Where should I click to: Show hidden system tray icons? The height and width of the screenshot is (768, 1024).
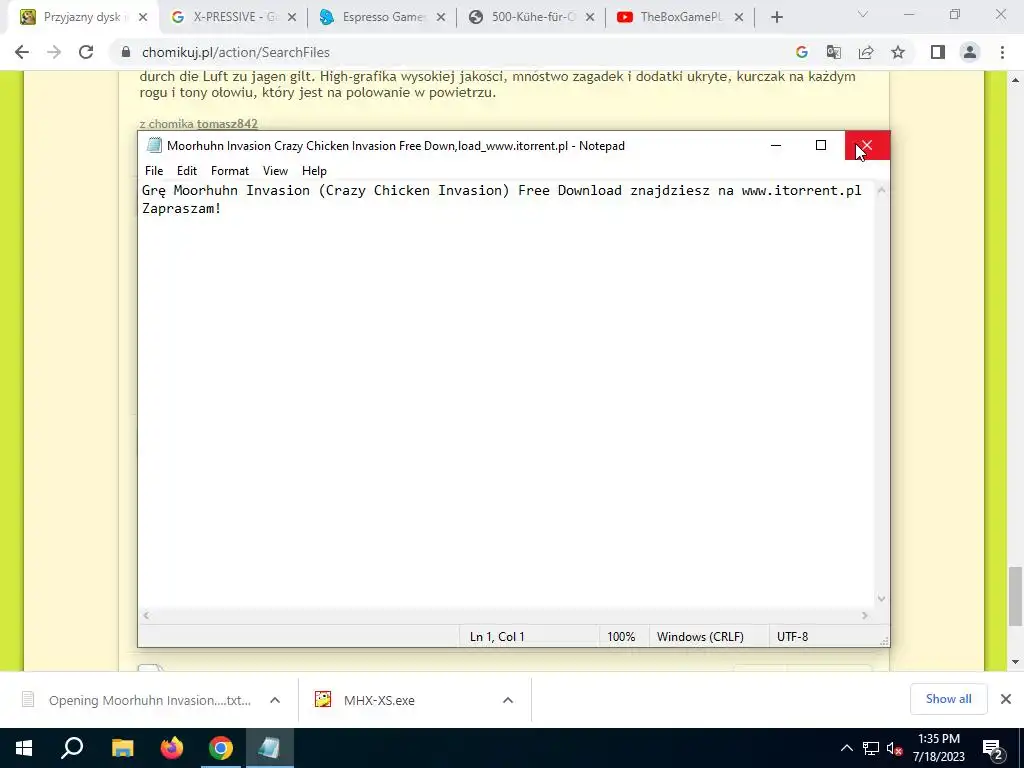[x=846, y=748]
